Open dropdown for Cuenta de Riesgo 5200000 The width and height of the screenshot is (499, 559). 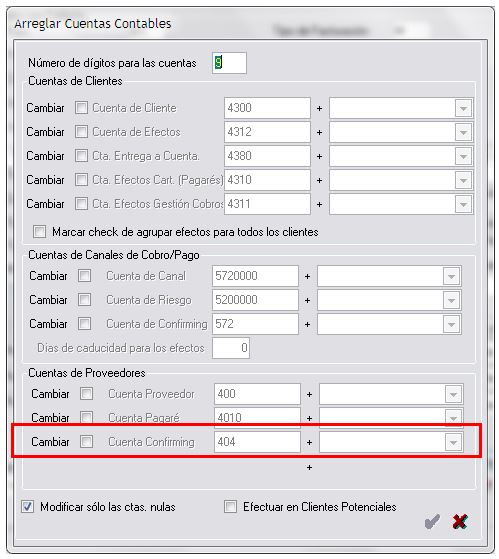[452, 300]
